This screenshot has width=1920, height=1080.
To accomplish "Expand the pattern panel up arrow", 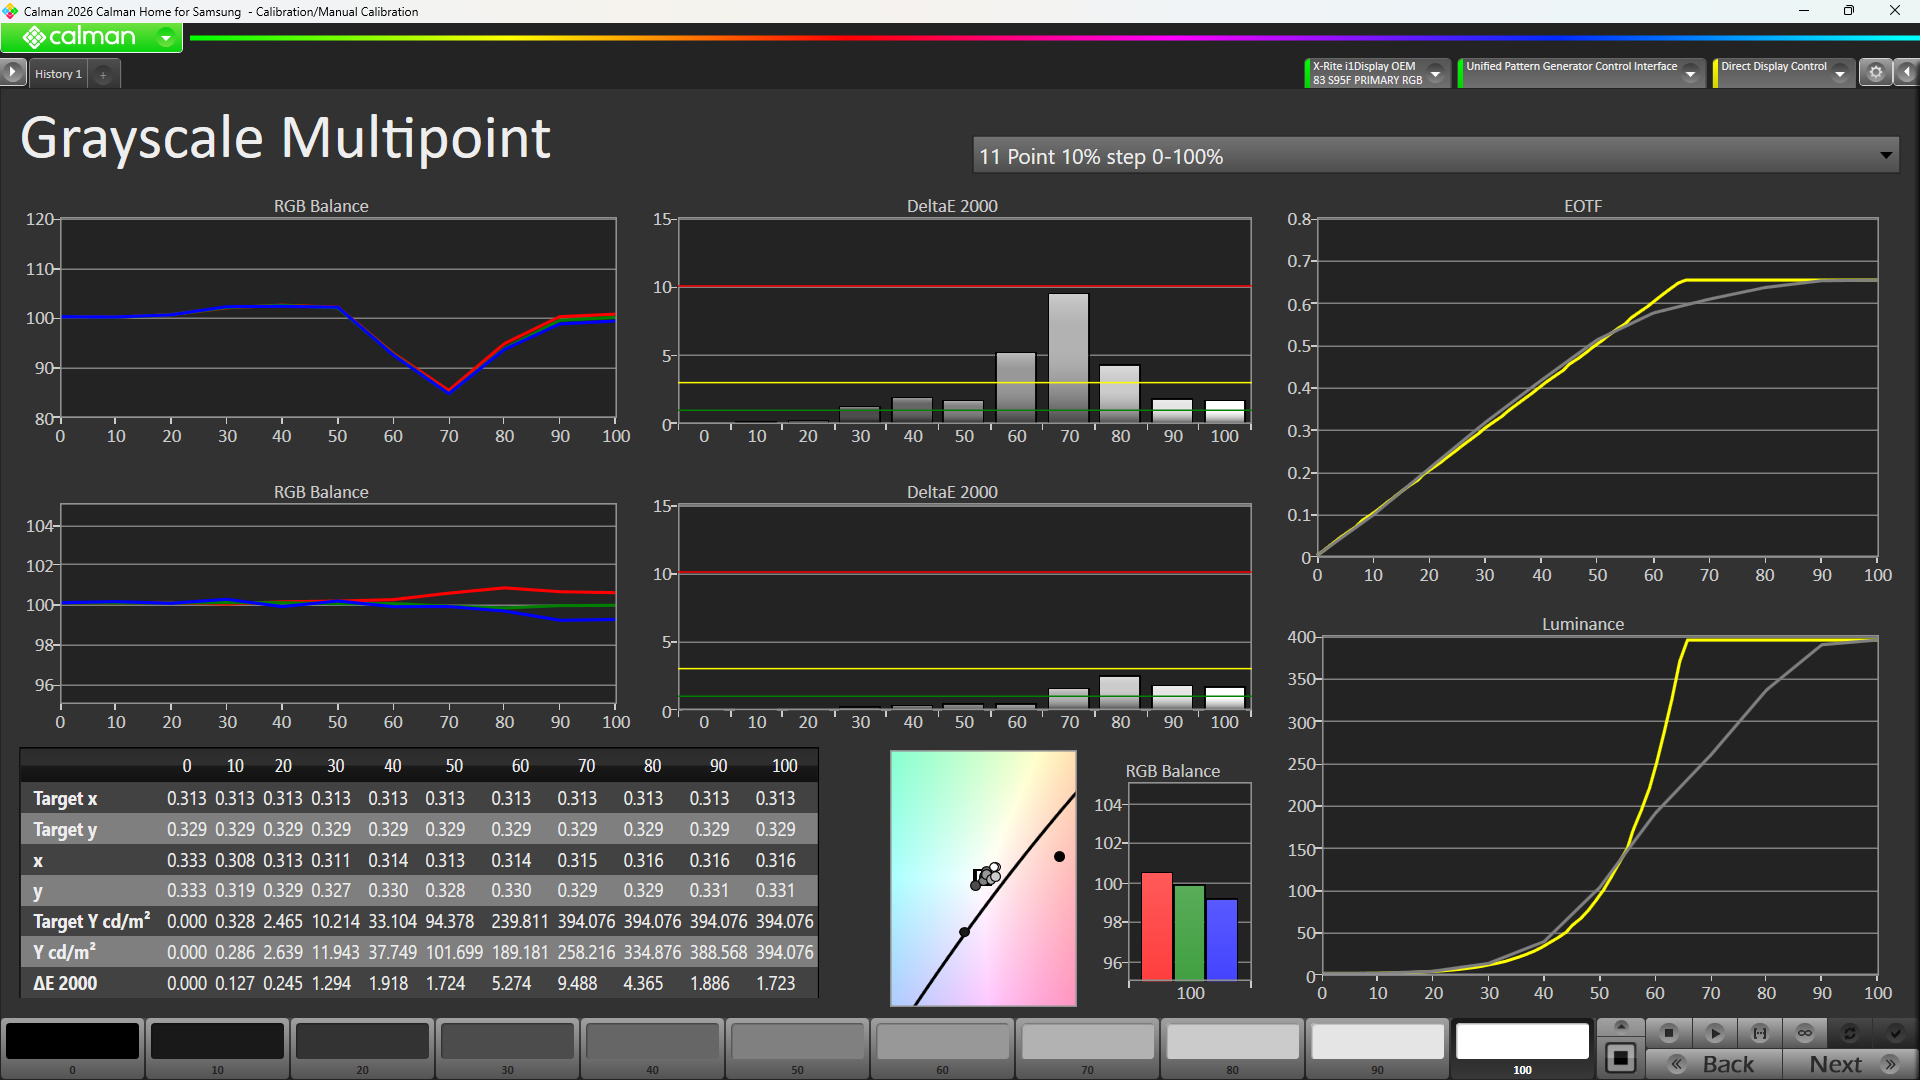I will tap(1622, 1026).
